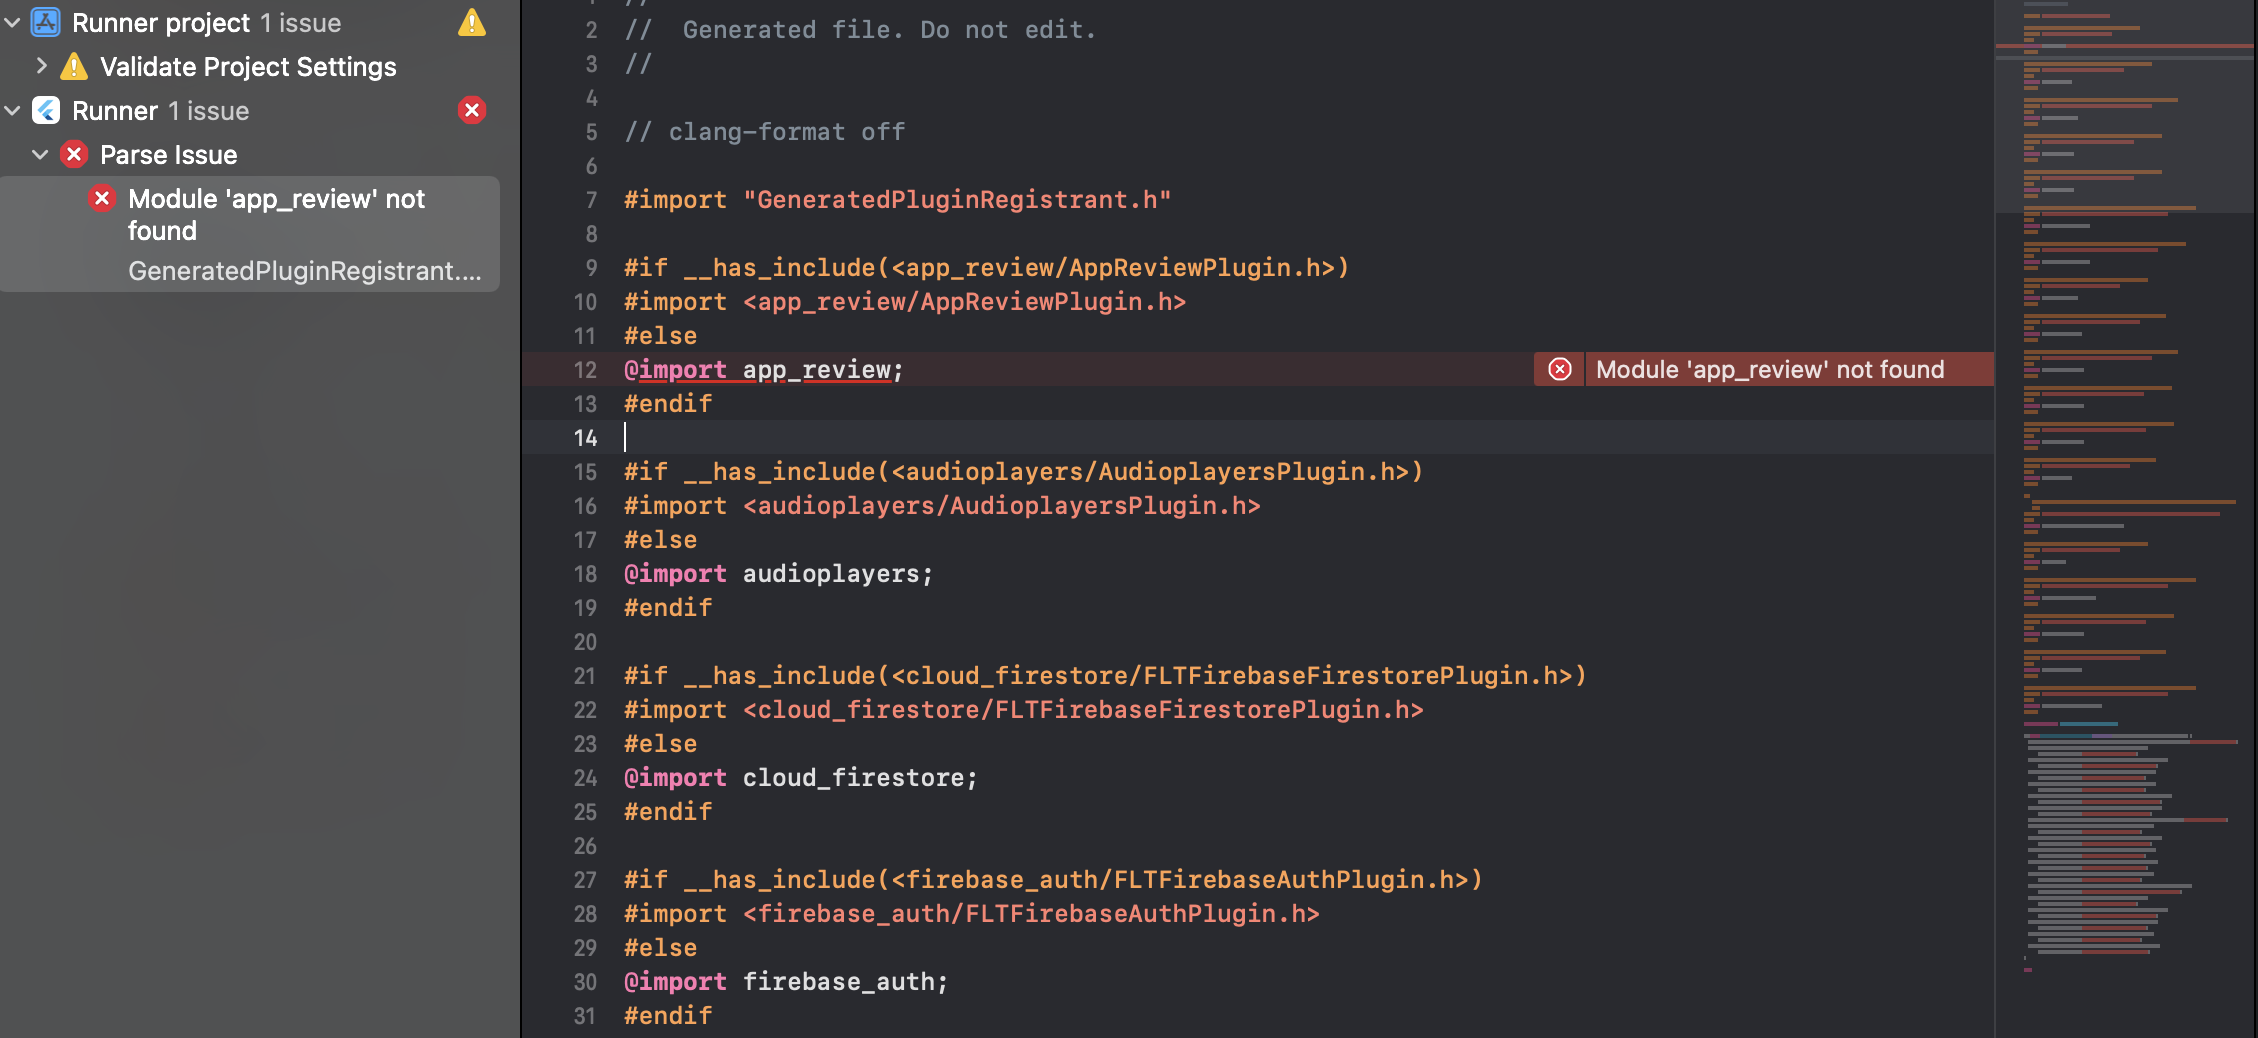This screenshot has height=1038, width=2258.
Task: Click the '#else' on line 11
Action: click(661, 336)
